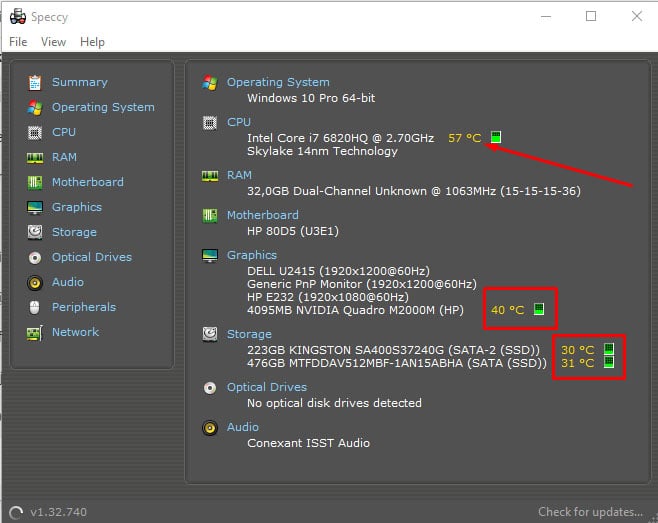Click the Summary clipboard icon in sidebar
The image size is (658, 523).
[x=35, y=82]
